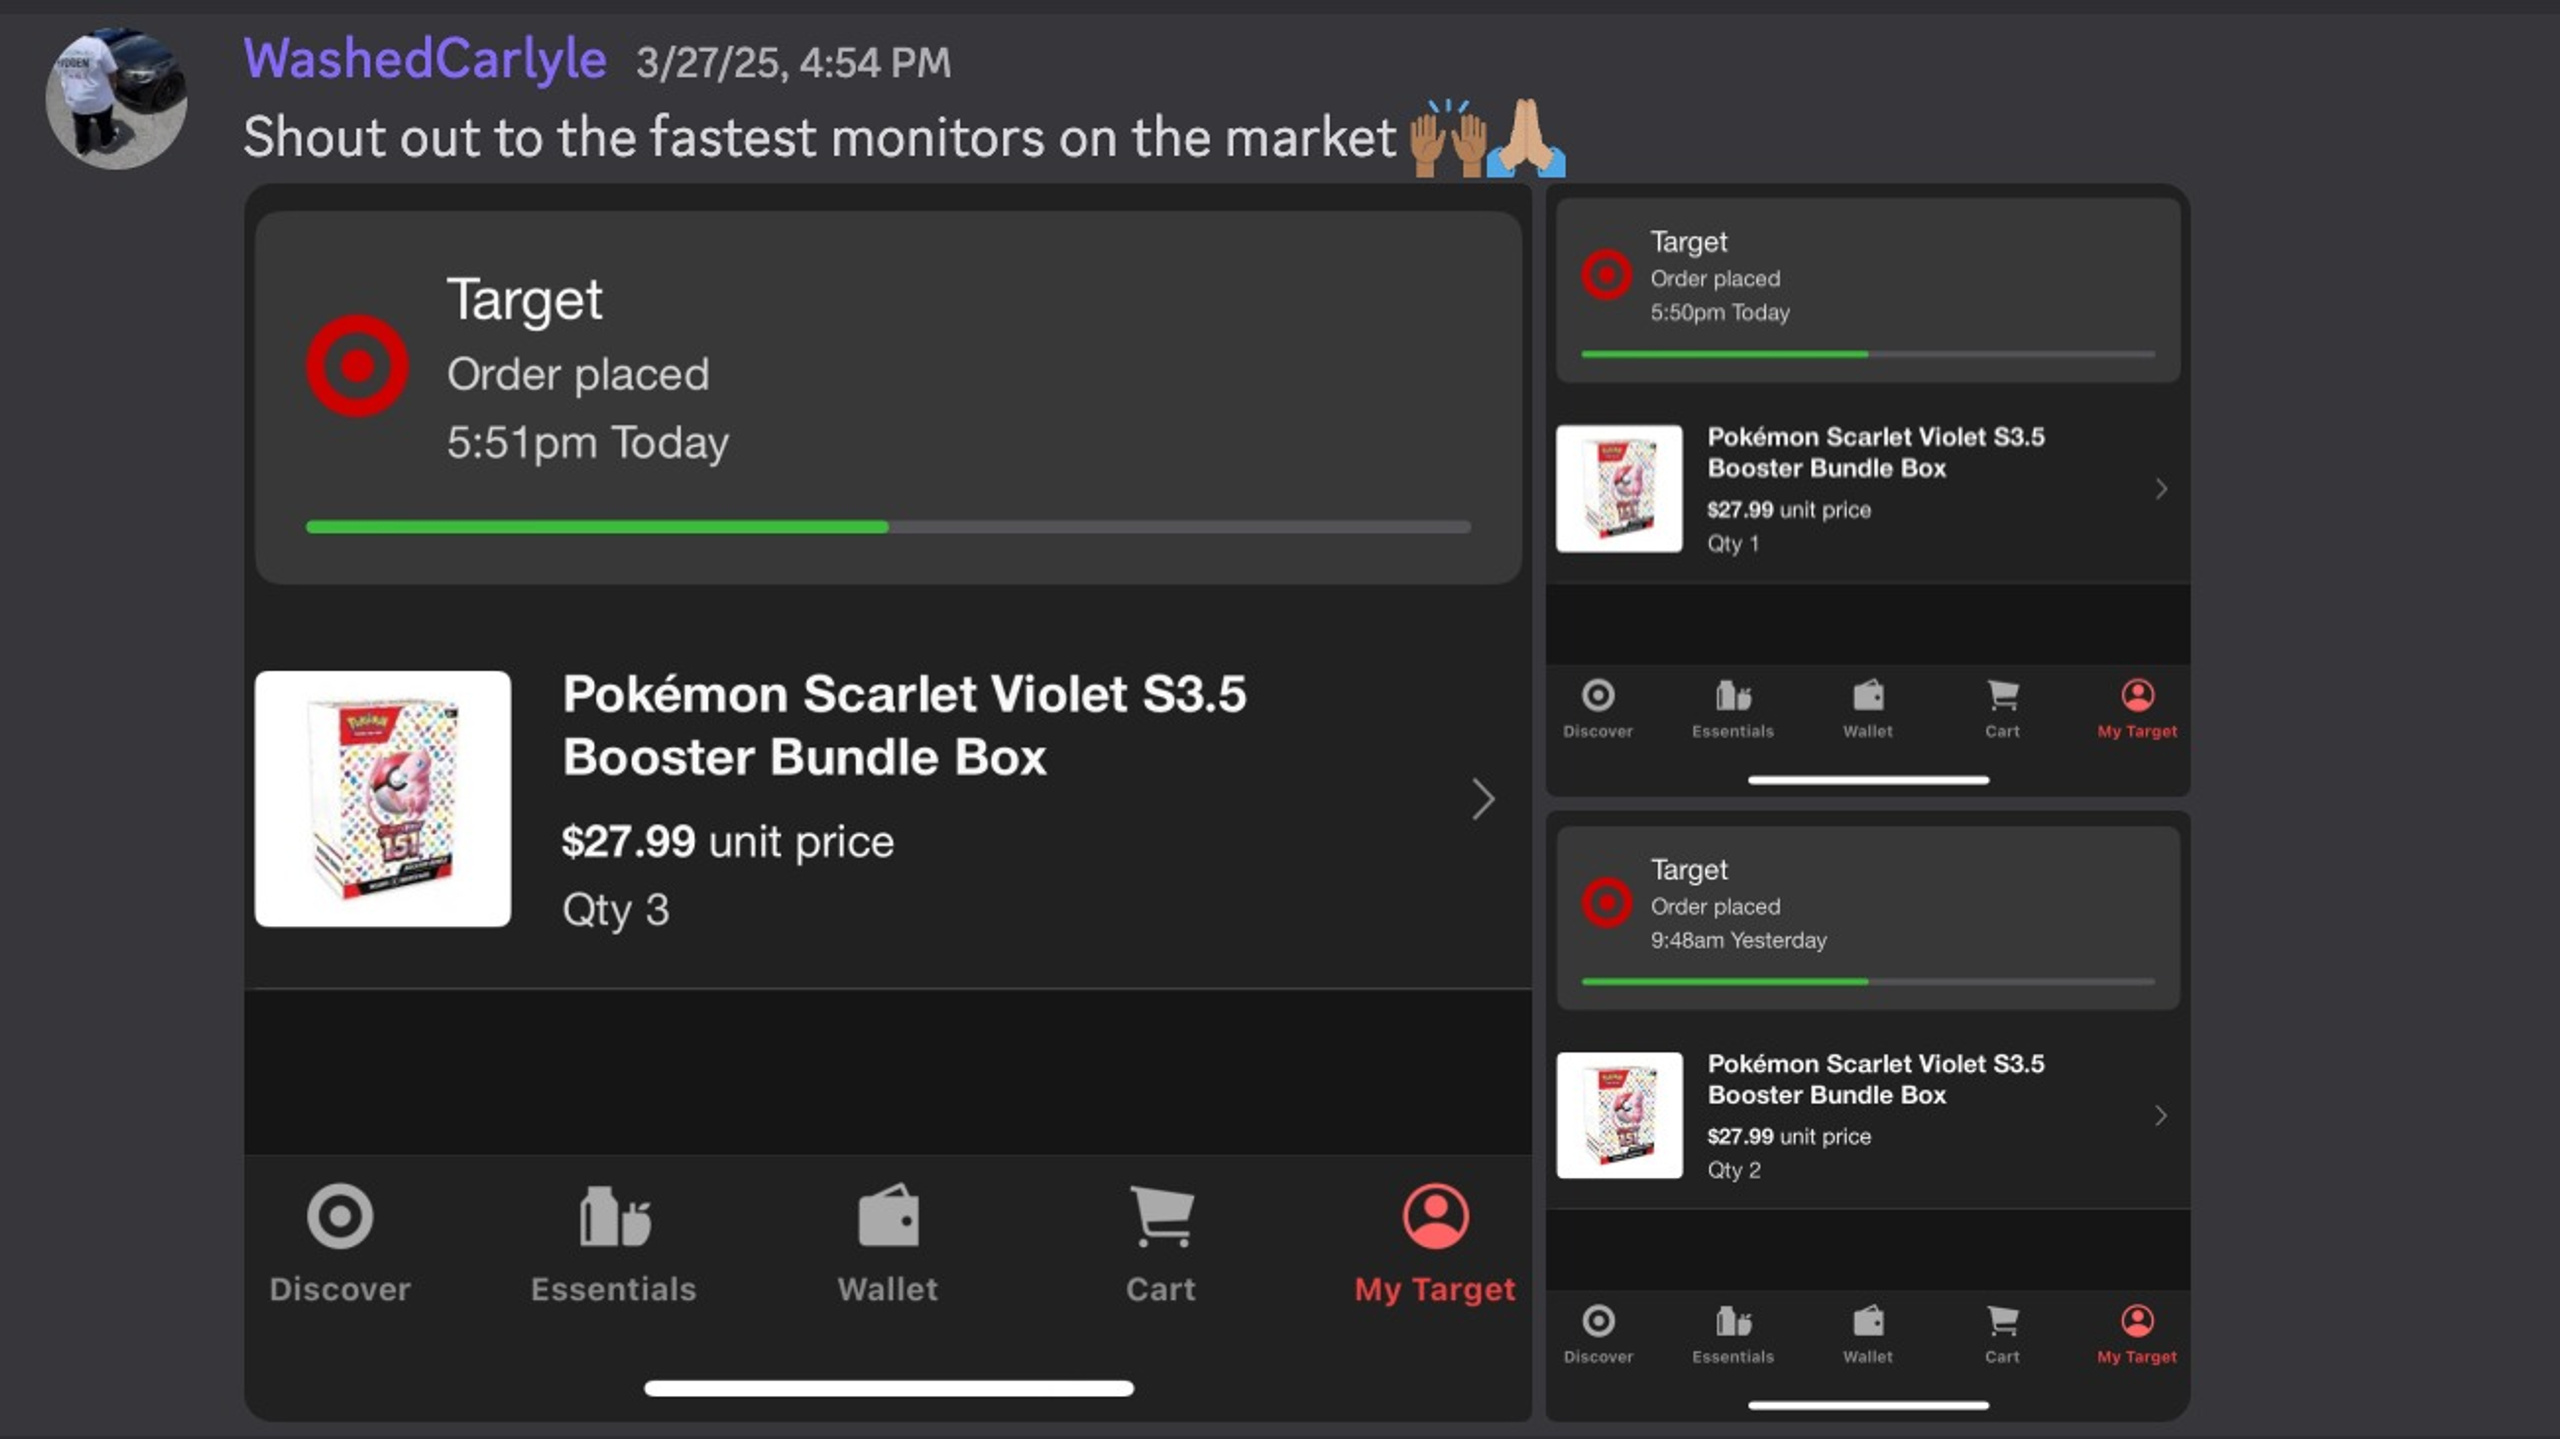Click the "Target" store name above the 5:51pm order

[524, 300]
